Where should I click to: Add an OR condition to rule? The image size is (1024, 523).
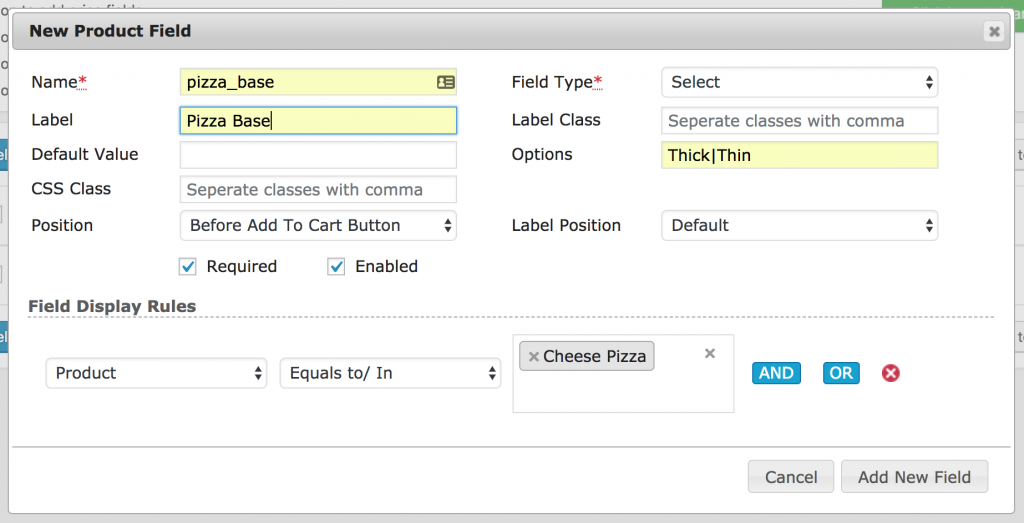pyautogui.click(x=841, y=373)
